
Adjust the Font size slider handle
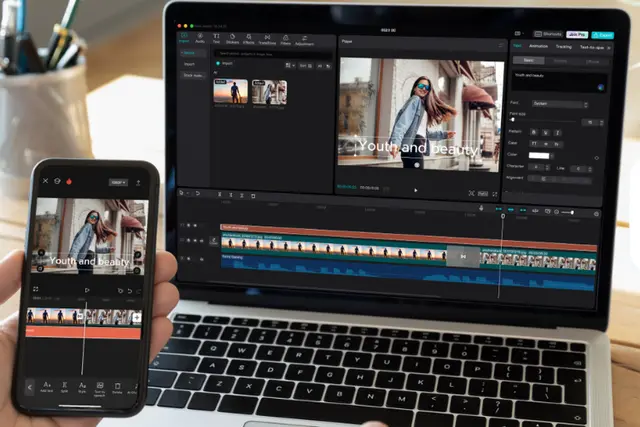[x=513, y=120]
